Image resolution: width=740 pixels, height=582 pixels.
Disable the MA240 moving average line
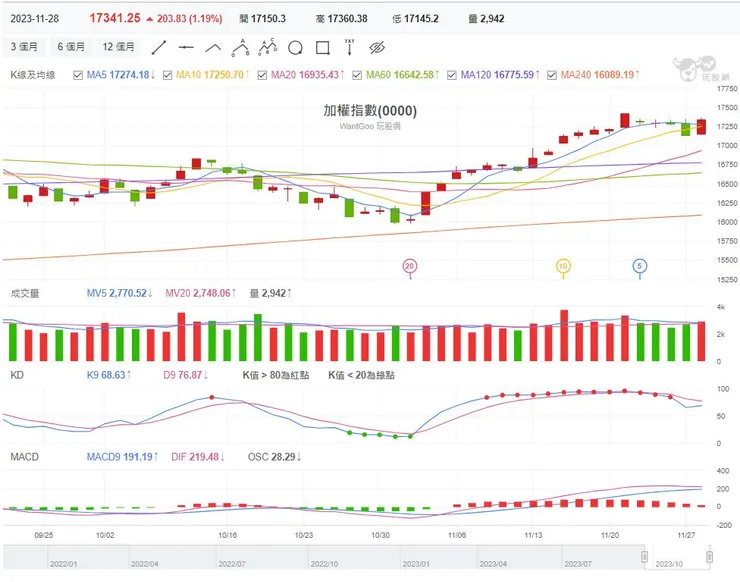click(x=550, y=75)
